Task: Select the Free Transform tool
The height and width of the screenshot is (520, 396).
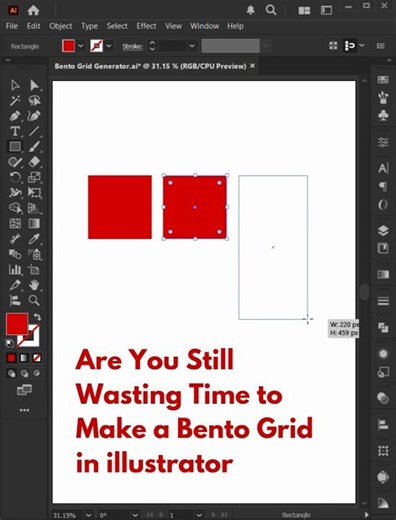Action: point(34,193)
